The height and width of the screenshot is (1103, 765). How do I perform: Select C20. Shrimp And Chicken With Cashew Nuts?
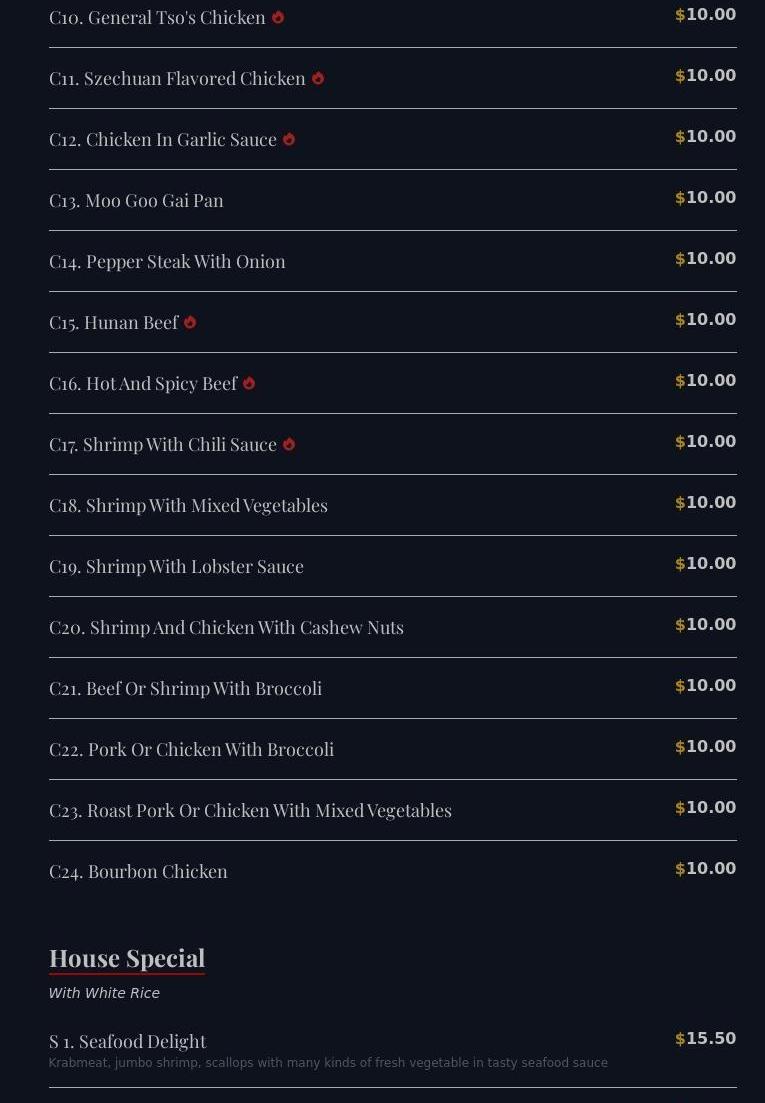point(226,627)
